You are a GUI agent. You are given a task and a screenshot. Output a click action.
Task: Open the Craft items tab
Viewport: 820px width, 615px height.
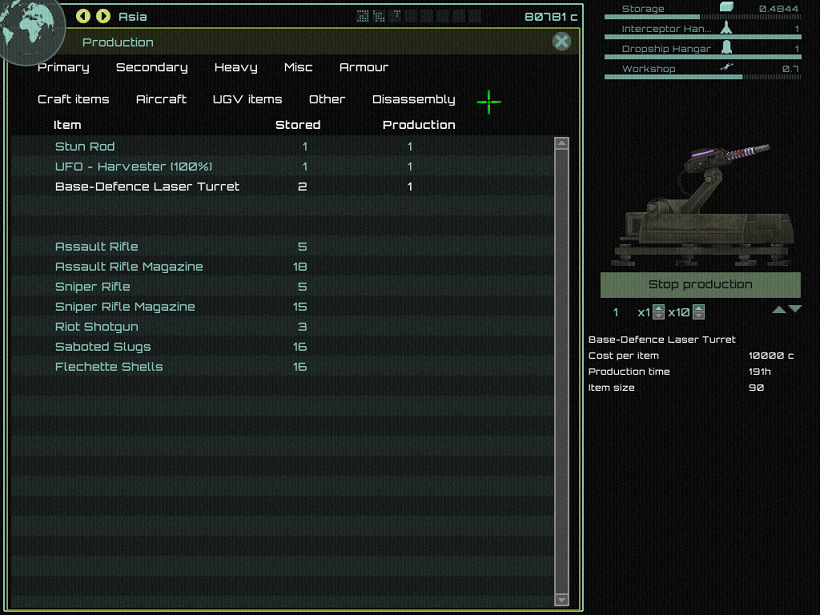pyautogui.click(x=73, y=99)
